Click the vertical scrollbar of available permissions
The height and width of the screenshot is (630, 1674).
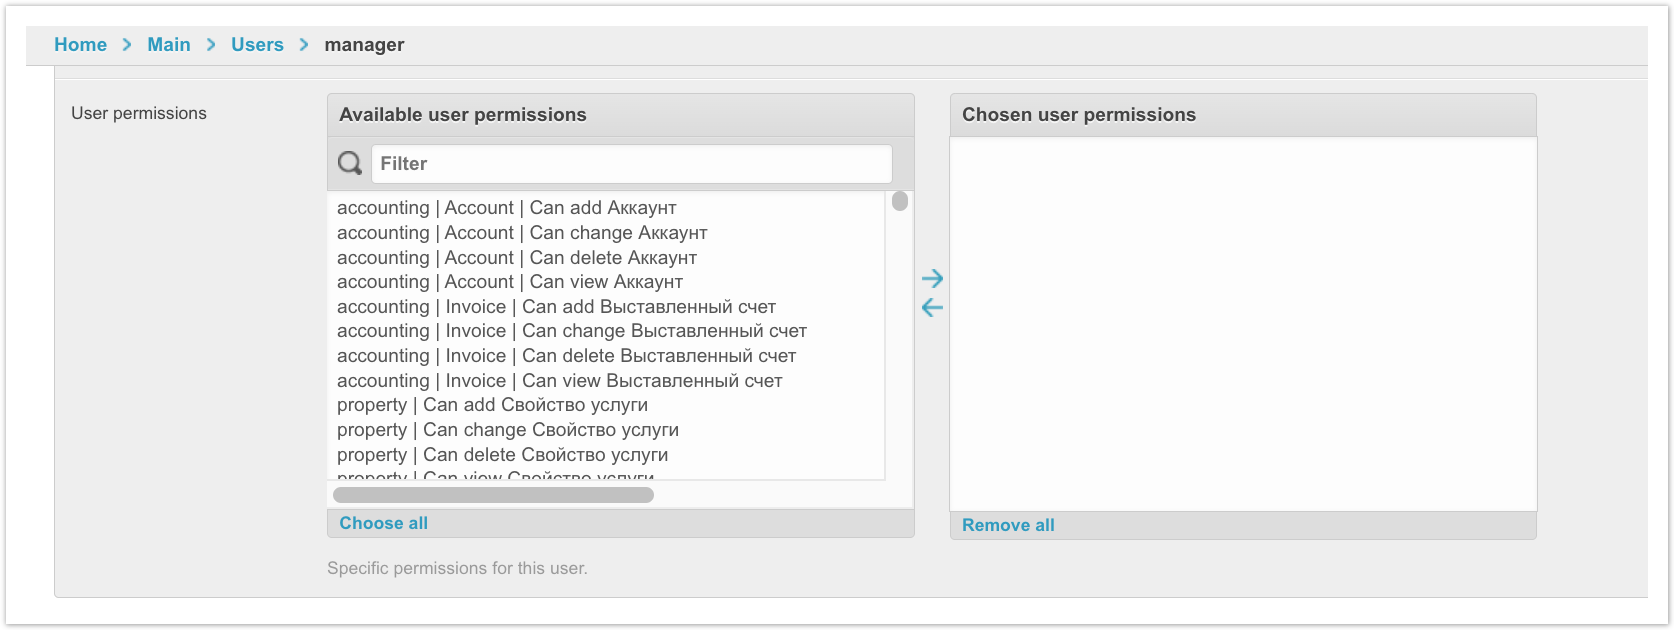(900, 202)
